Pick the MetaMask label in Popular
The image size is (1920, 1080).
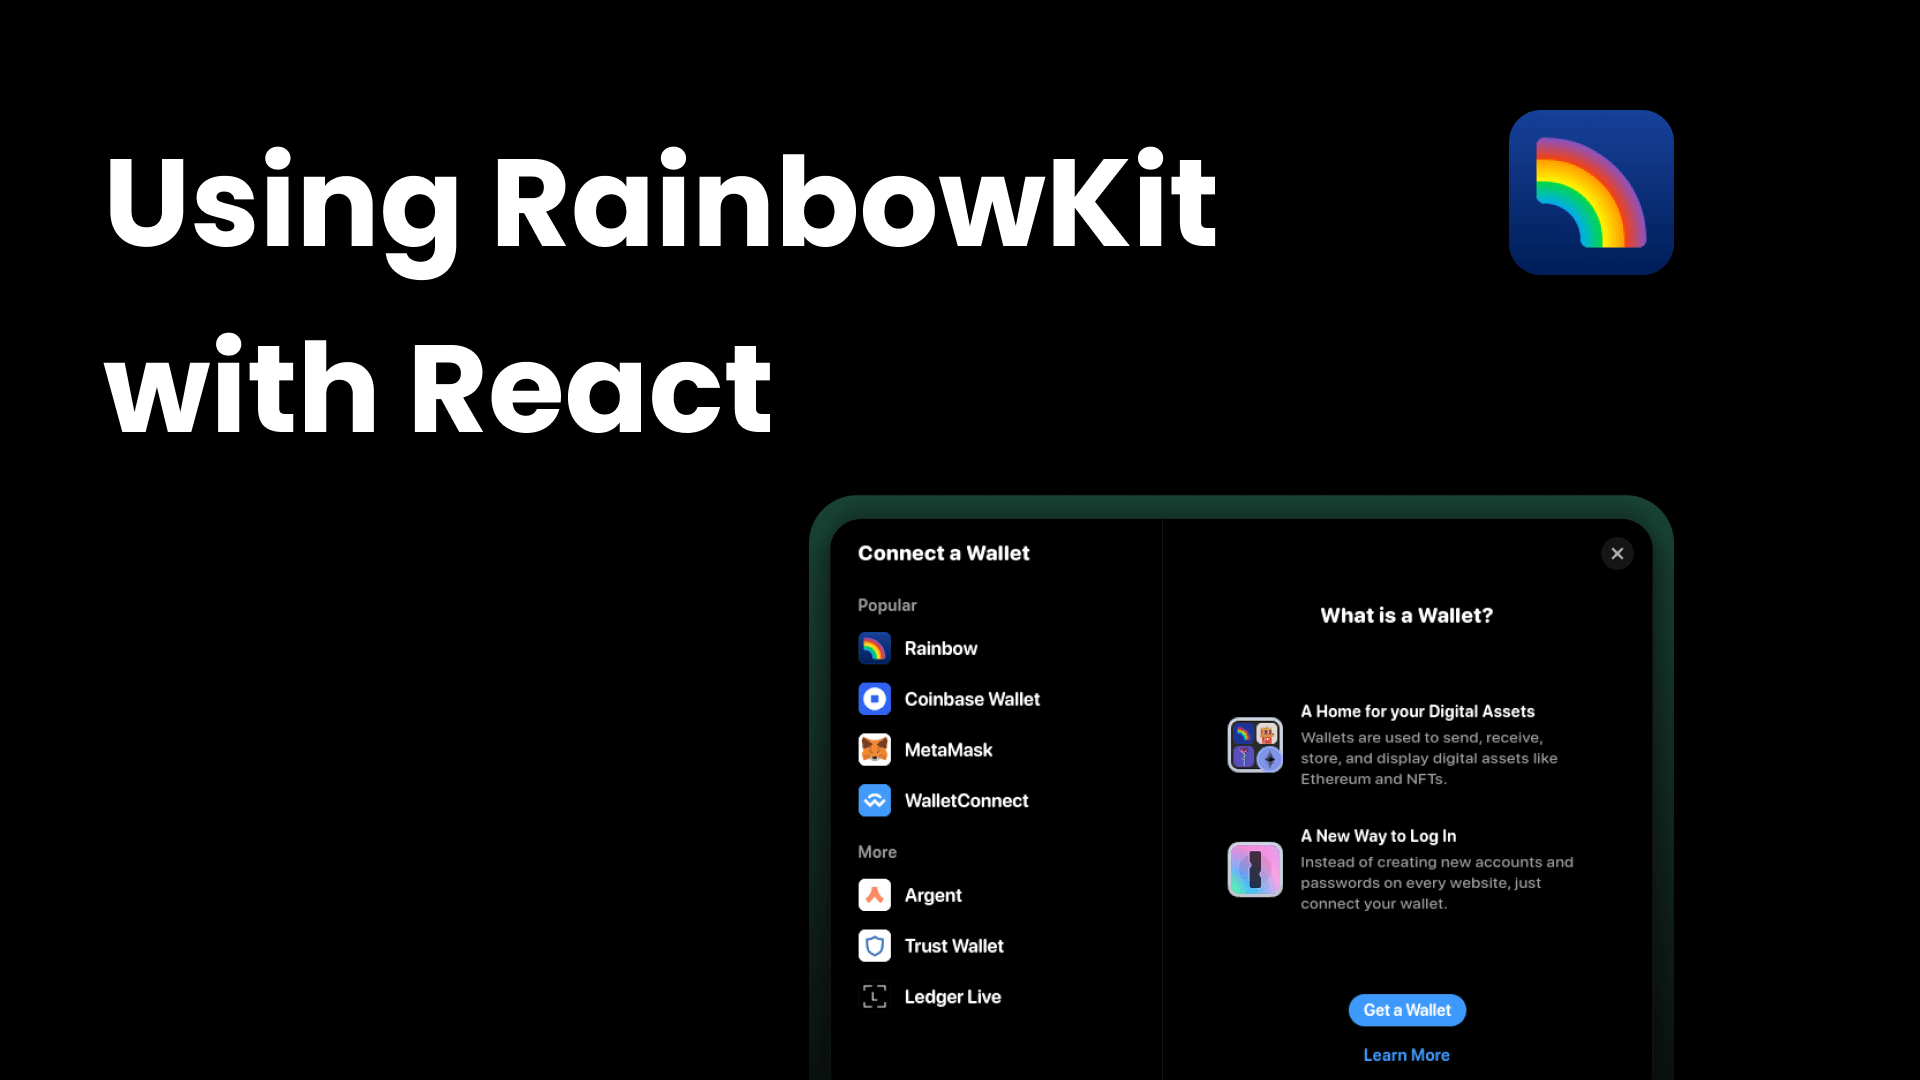[x=948, y=750]
